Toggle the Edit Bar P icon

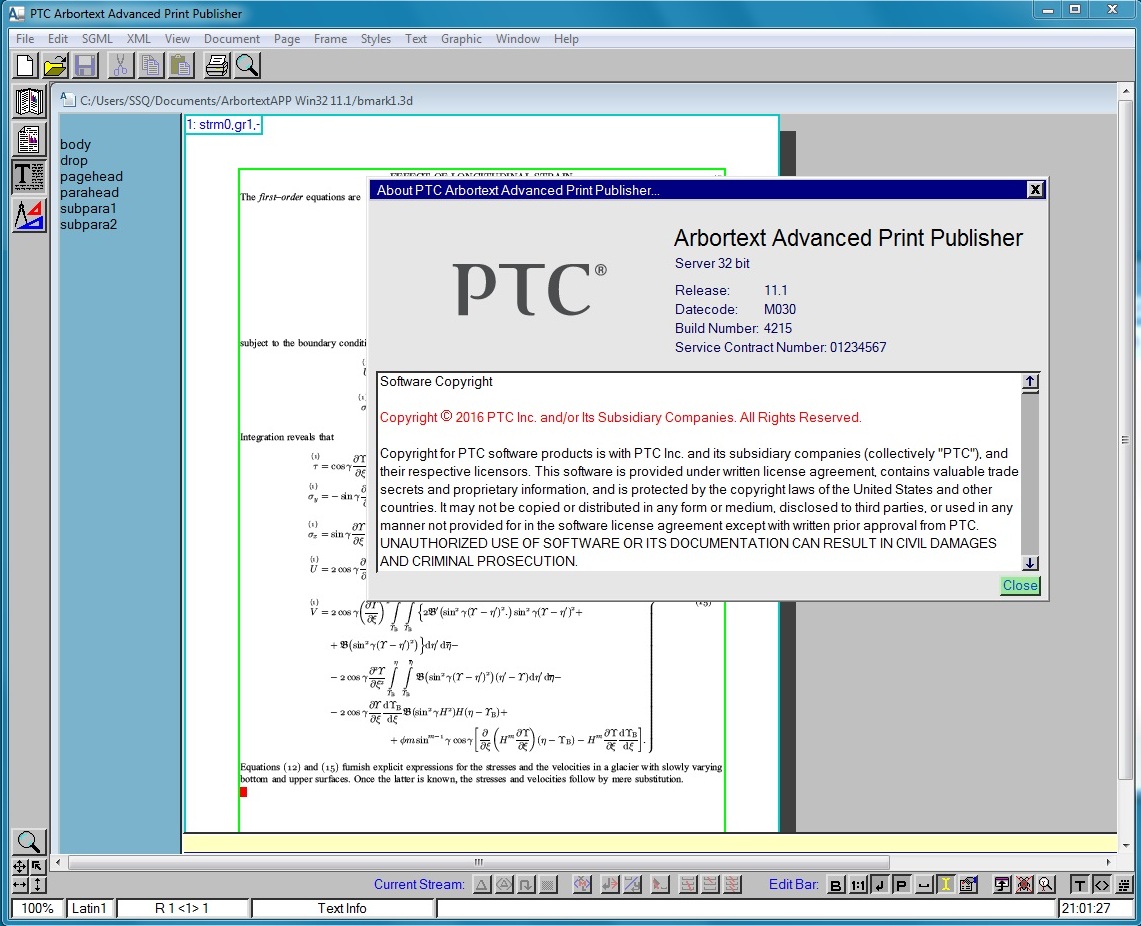click(901, 885)
